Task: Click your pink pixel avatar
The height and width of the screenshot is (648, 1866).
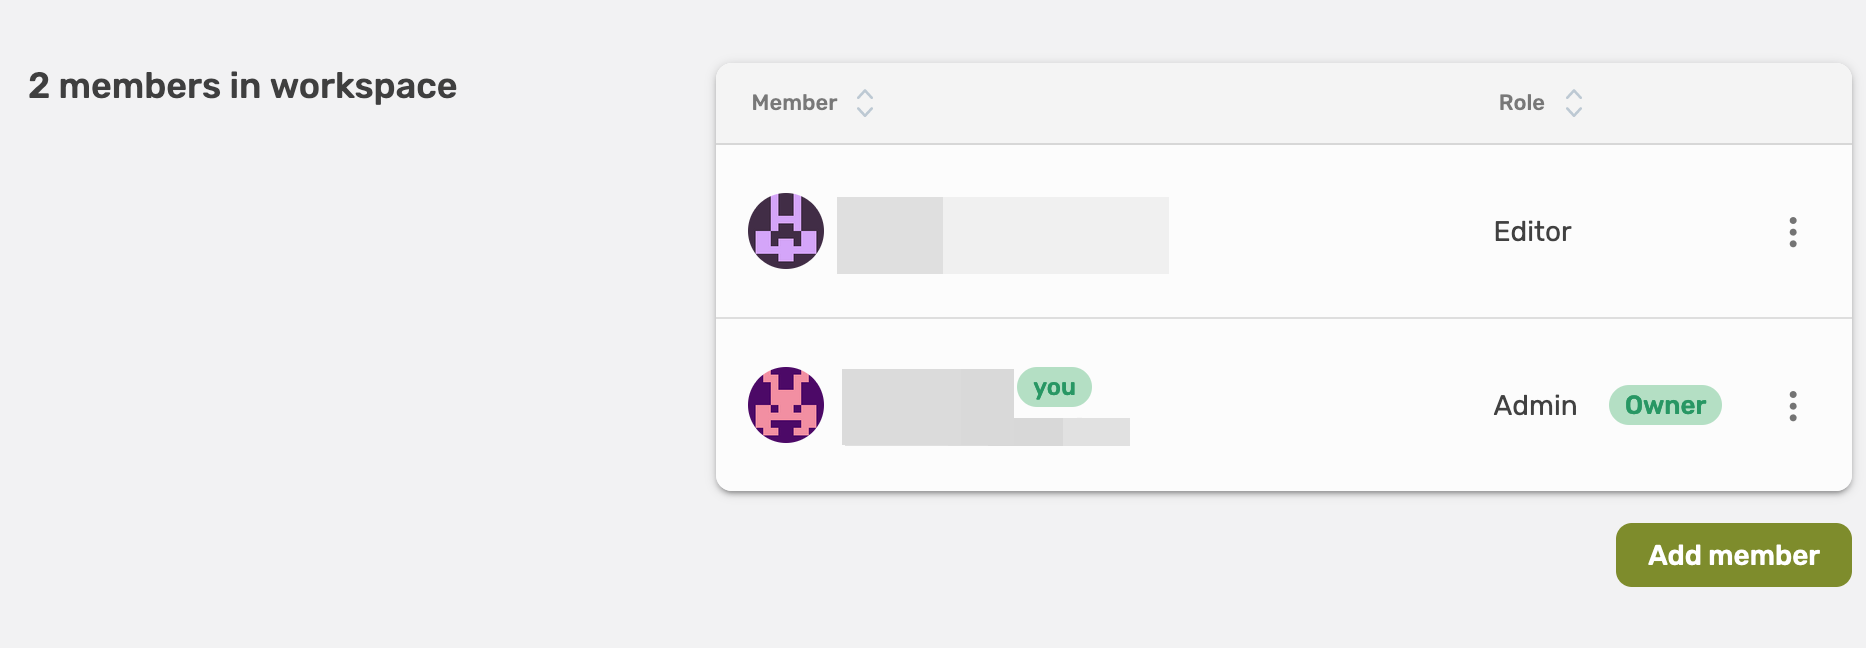Action: (786, 405)
